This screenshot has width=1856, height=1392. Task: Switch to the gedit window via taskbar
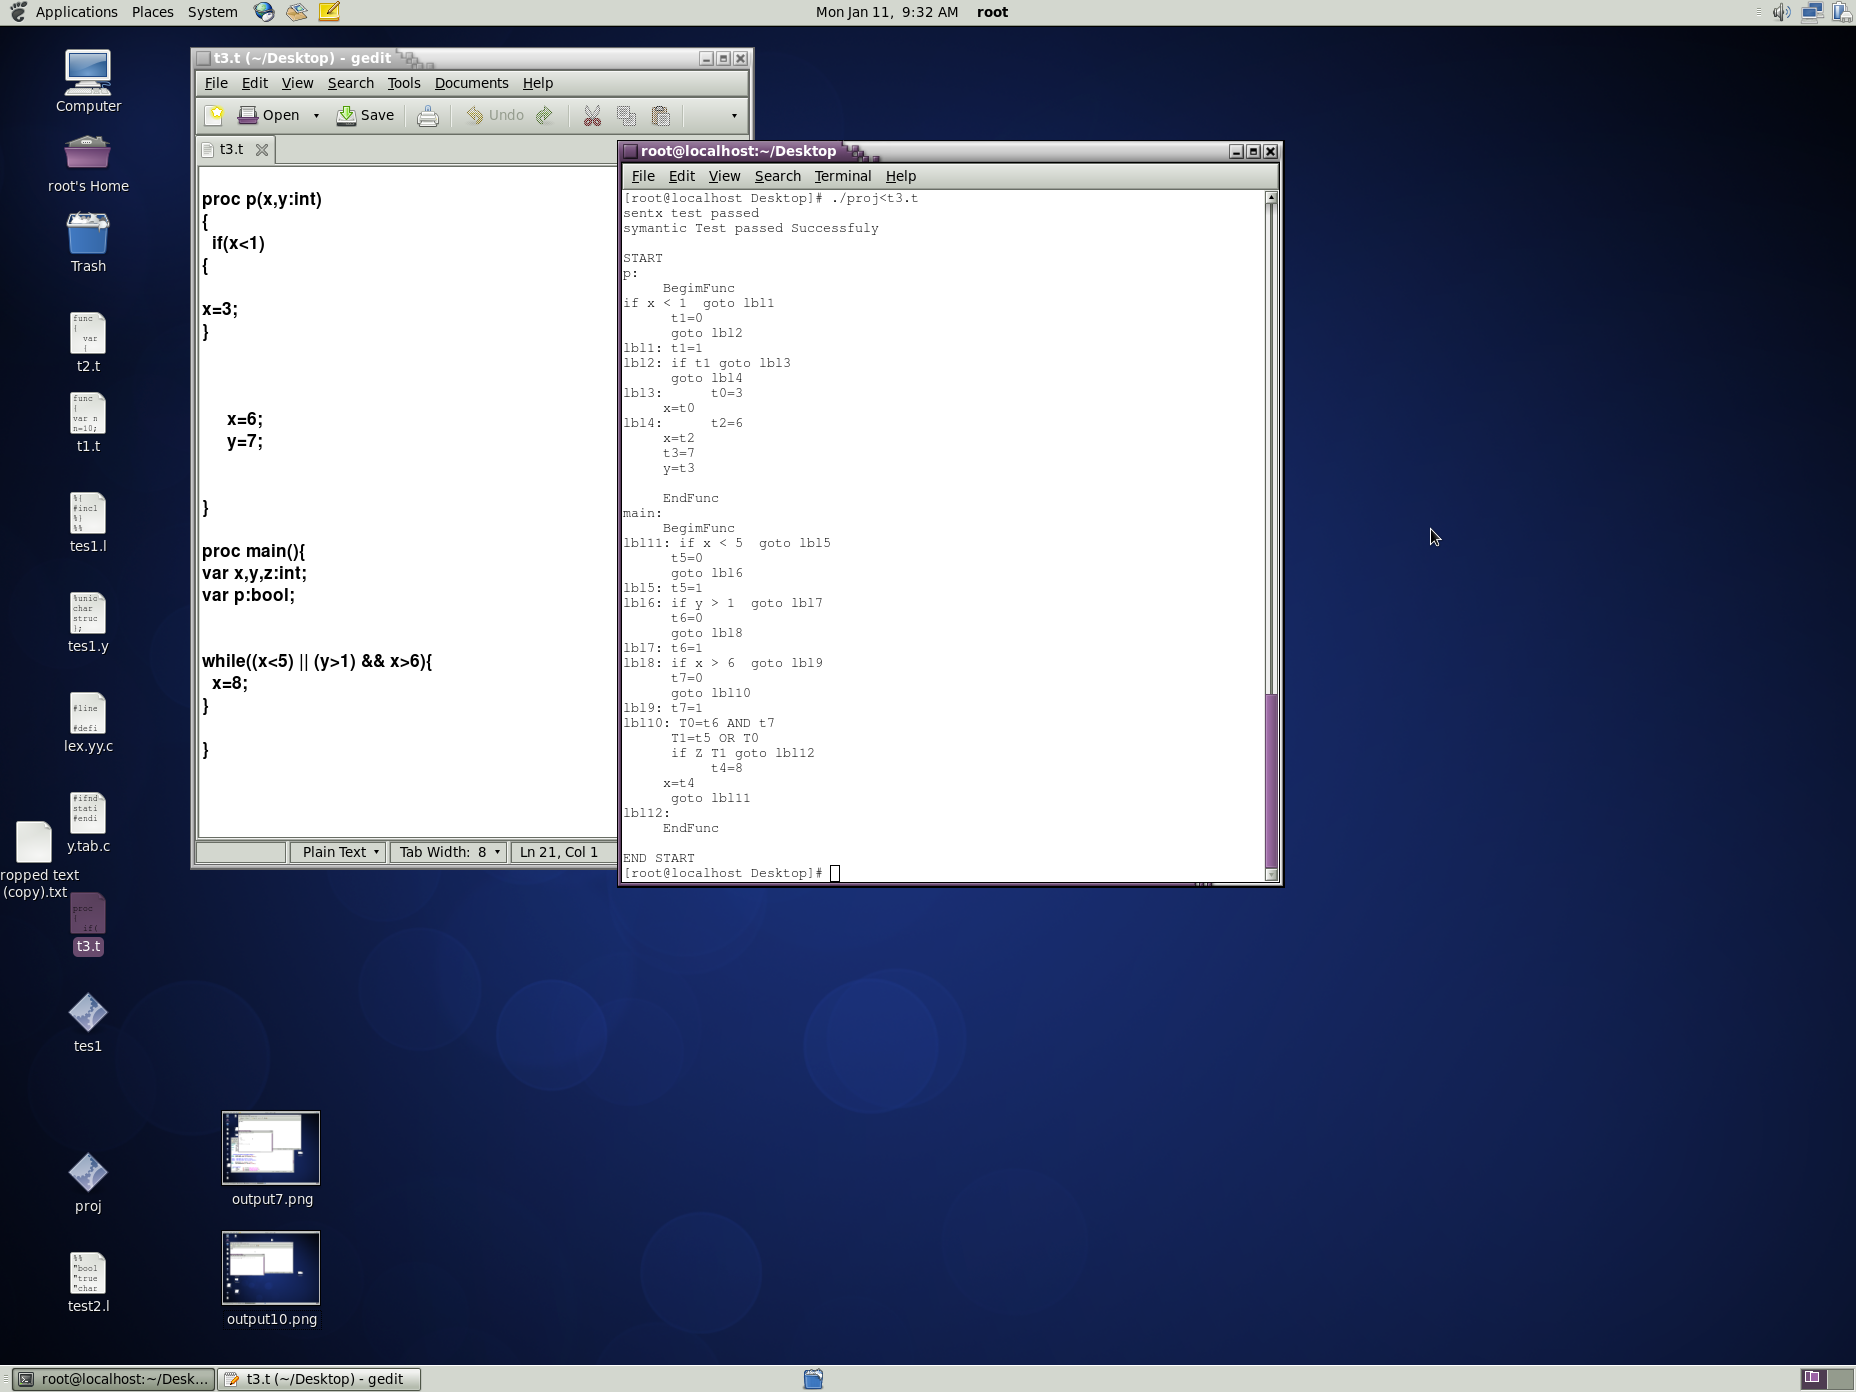318,1379
